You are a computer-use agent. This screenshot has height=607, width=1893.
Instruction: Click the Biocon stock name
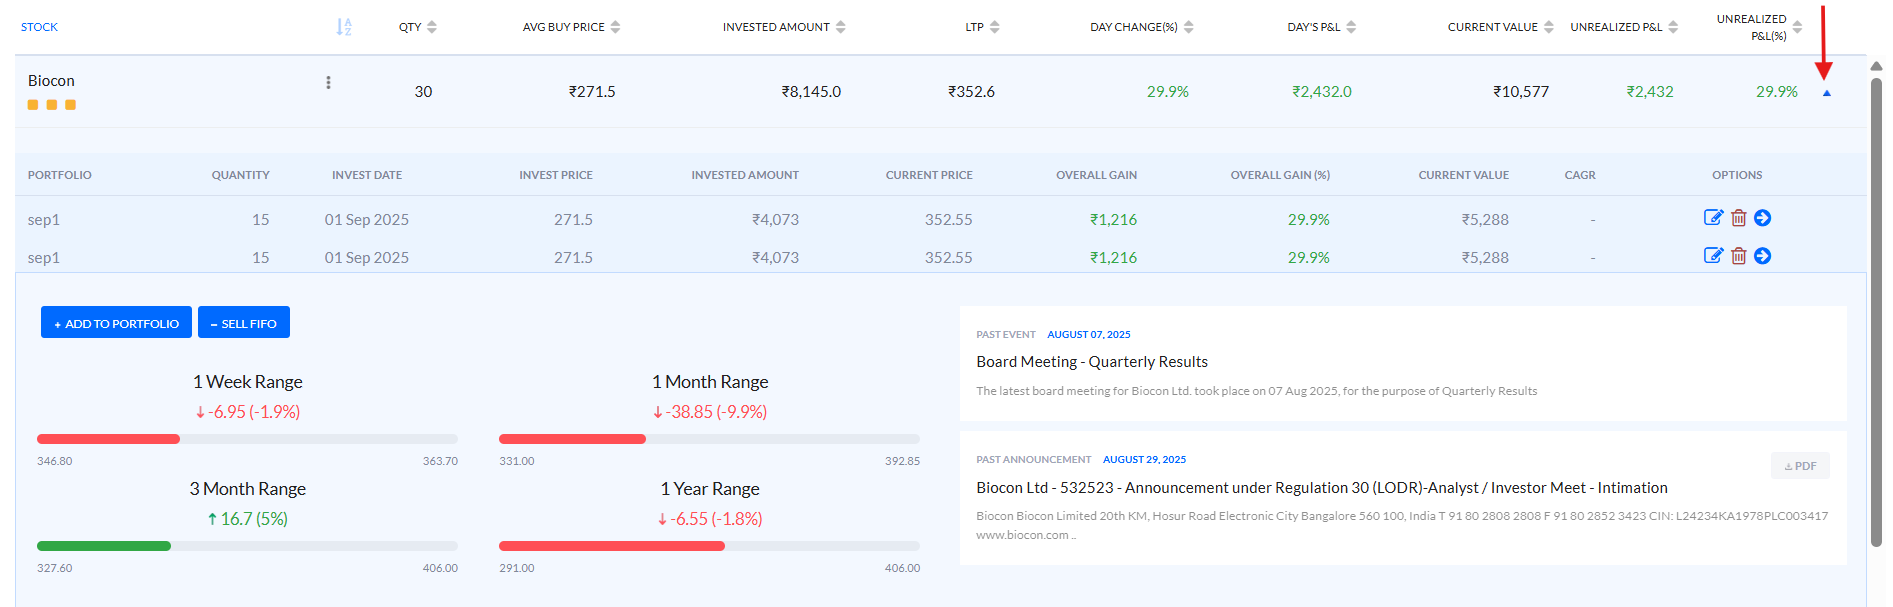click(51, 81)
